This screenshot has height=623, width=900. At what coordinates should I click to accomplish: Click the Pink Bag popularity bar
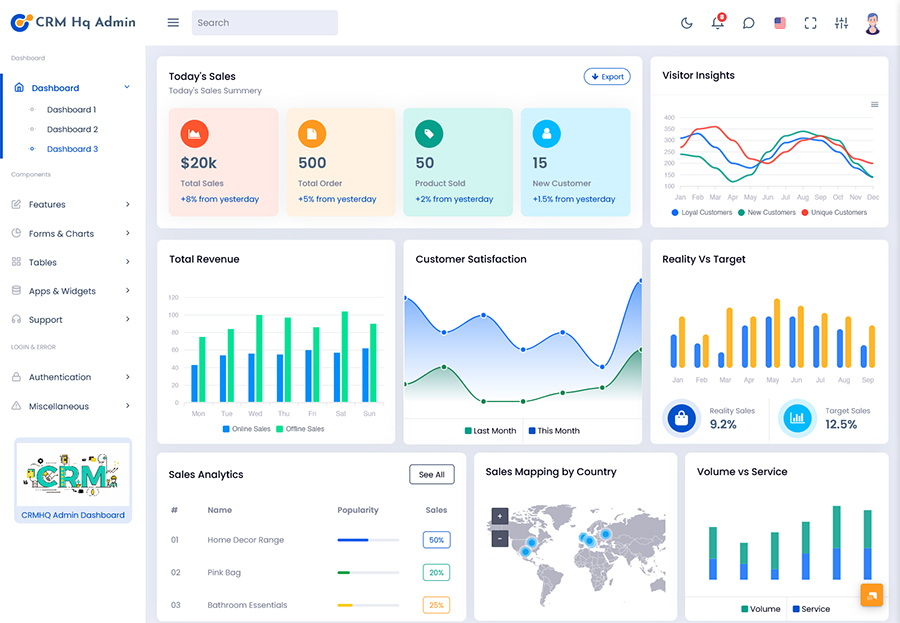point(368,572)
